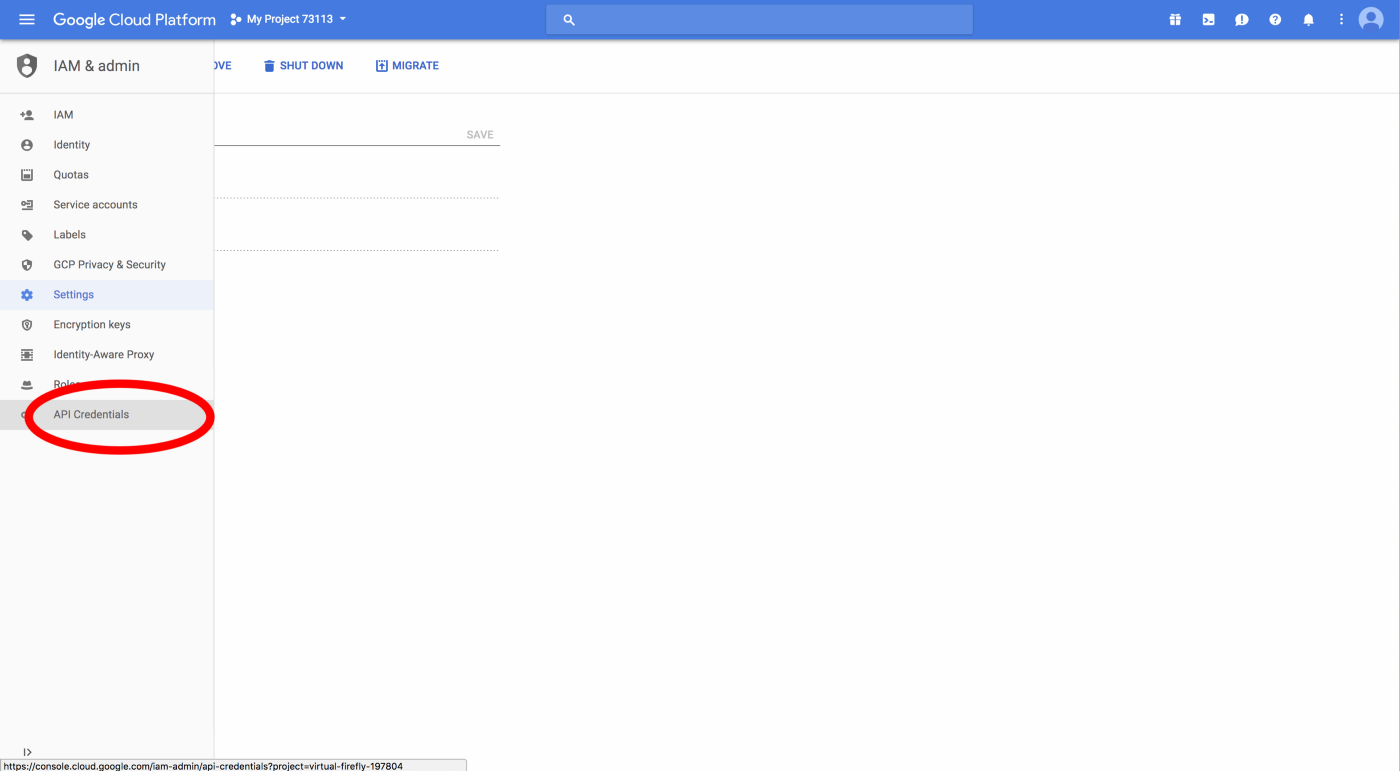Expand My Project 73113 project selector
Viewport: 1400px width, 771px height.
tap(288, 20)
